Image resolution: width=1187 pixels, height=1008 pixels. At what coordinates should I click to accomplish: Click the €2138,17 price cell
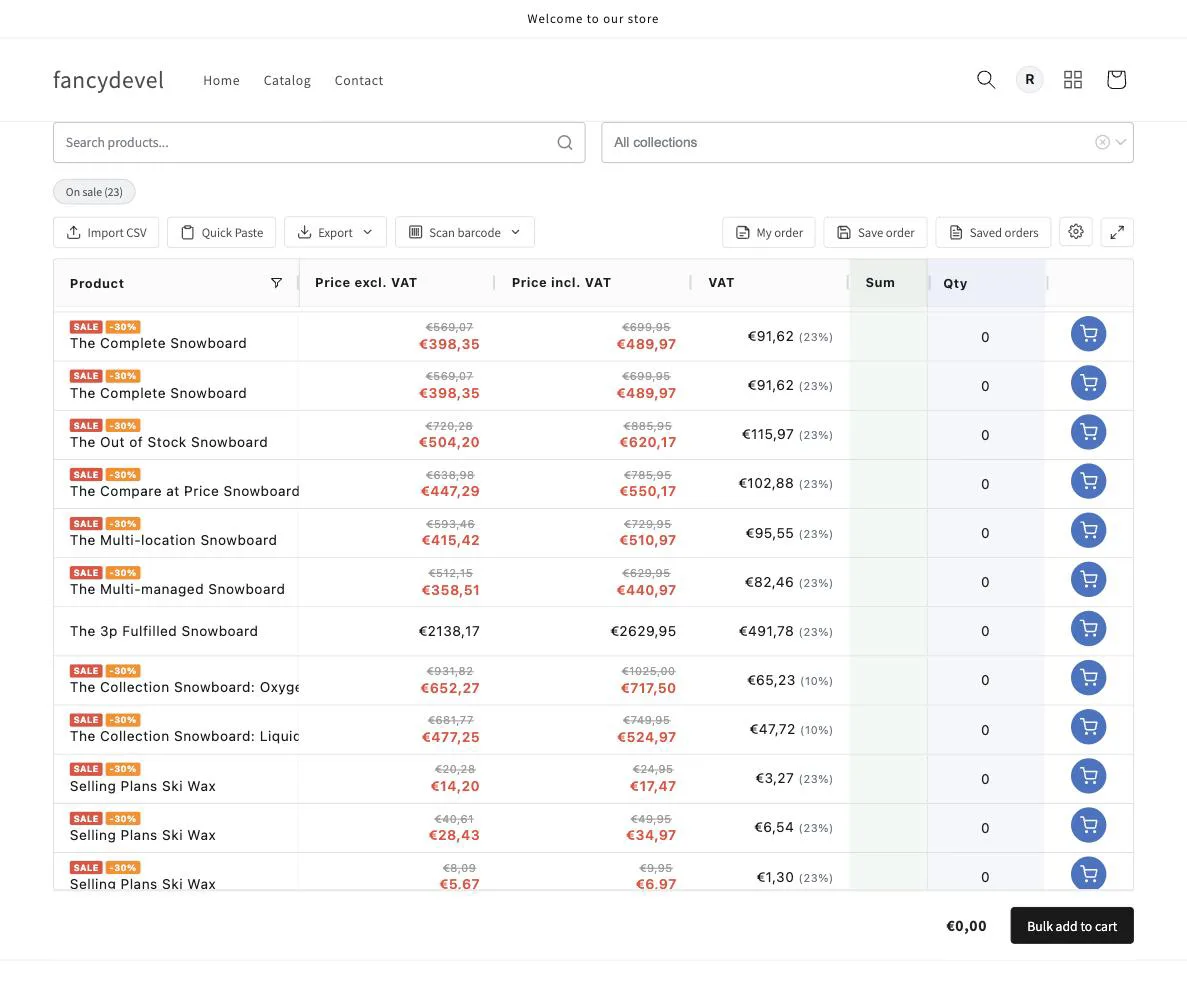pyautogui.click(x=449, y=631)
